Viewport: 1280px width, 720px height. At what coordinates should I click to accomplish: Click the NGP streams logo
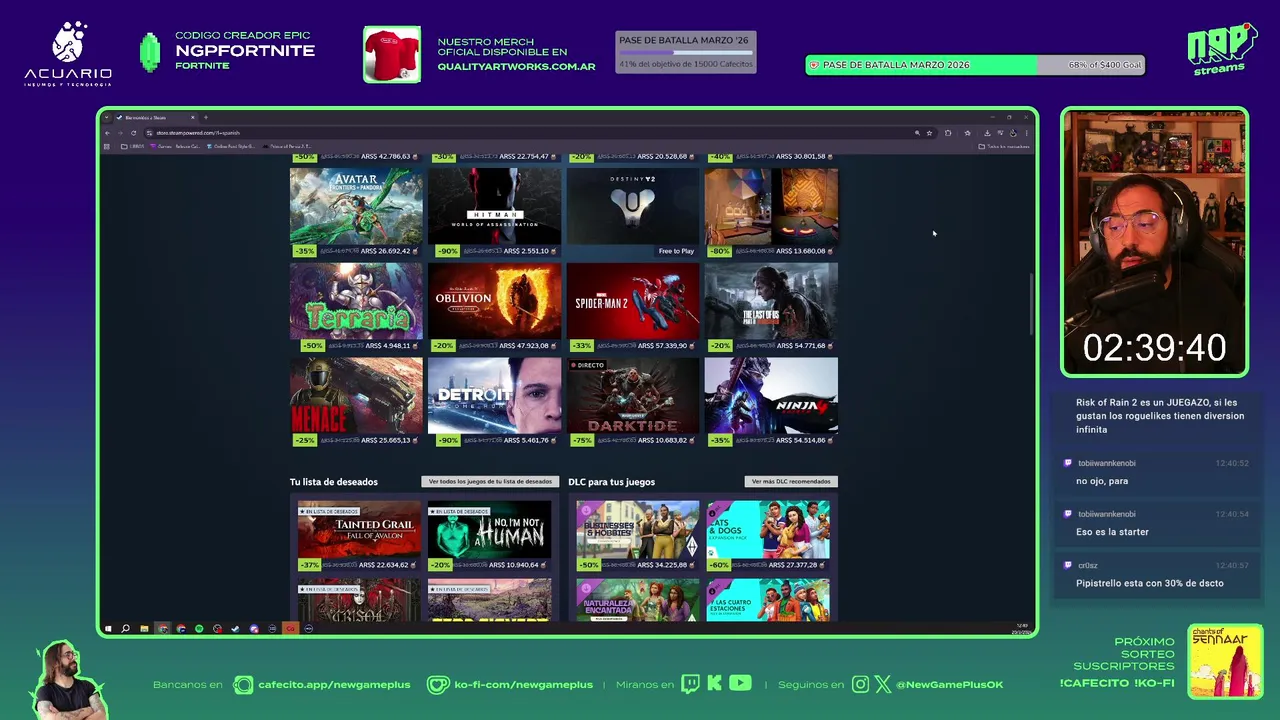pos(1221,49)
